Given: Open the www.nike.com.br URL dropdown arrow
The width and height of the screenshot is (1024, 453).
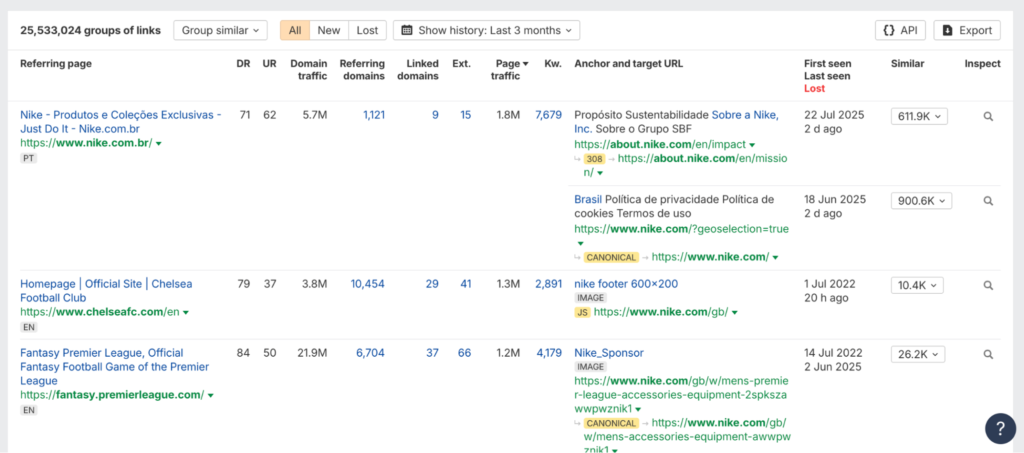Looking at the screenshot, I should coord(159,143).
